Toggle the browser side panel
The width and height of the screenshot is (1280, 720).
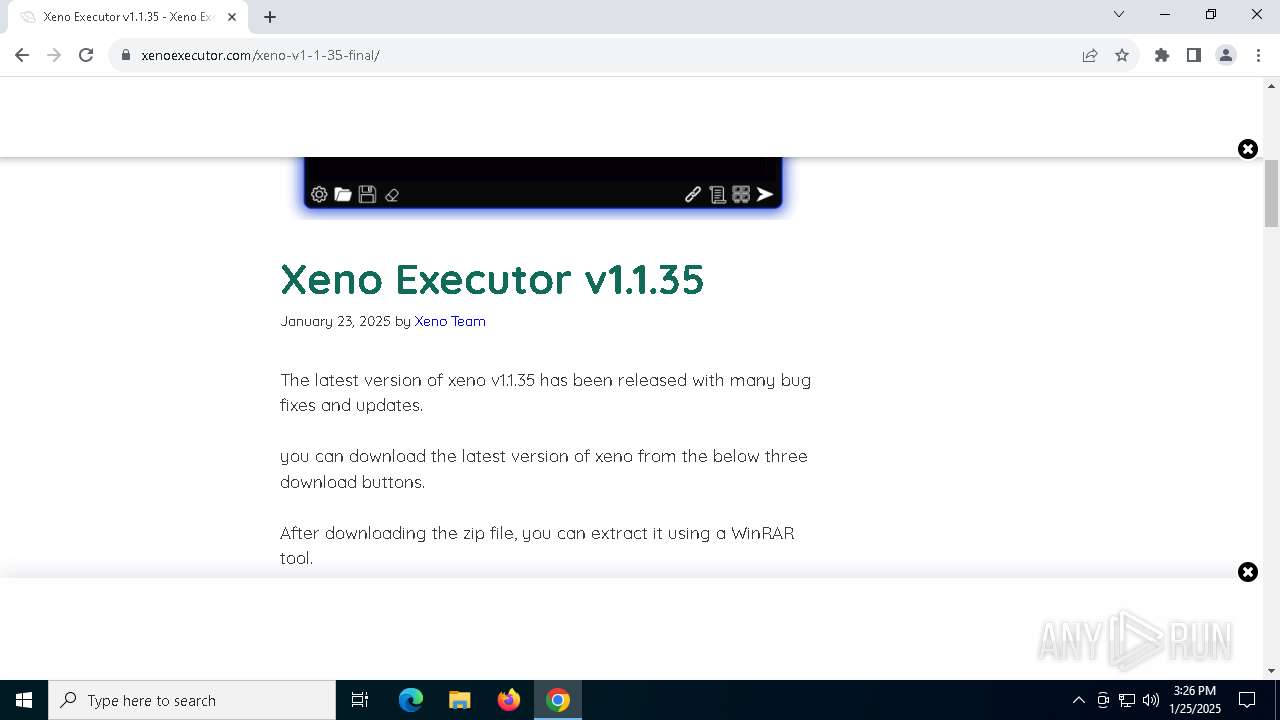click(x=1194, y=55)
